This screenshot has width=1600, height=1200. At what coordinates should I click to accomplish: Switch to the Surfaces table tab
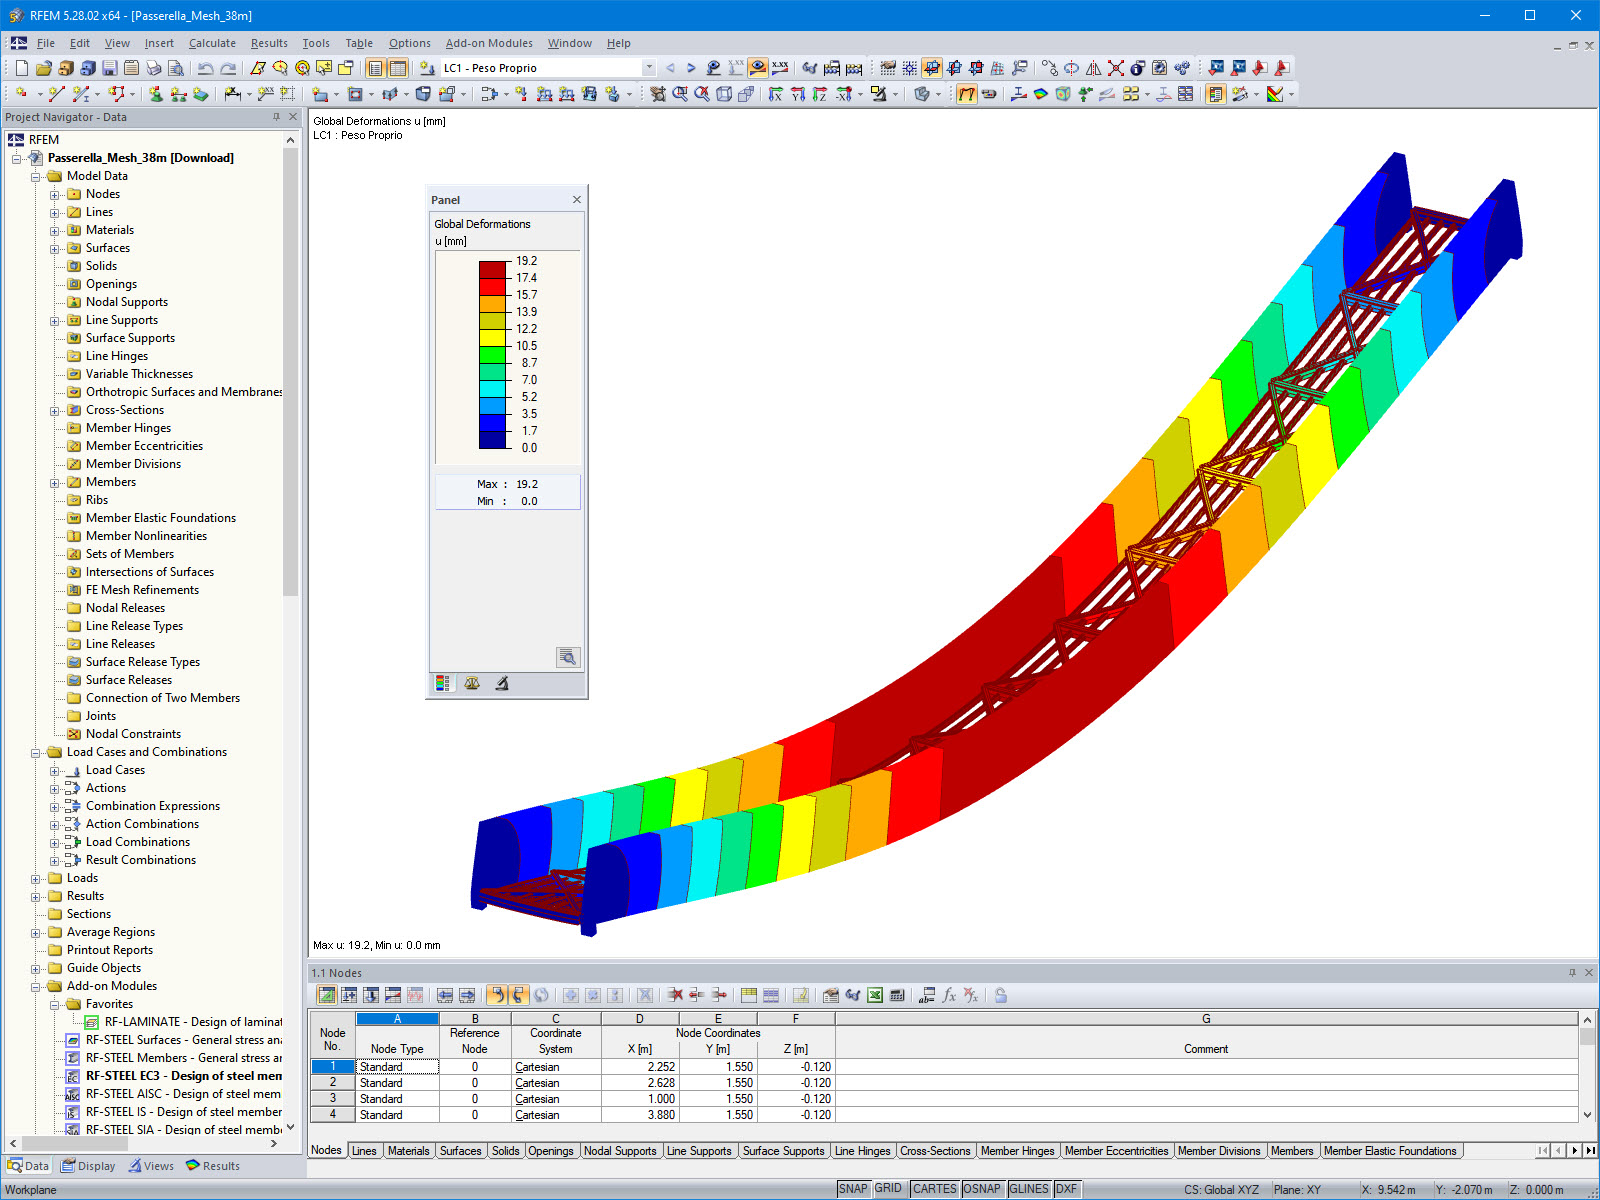click(461, 1151)
